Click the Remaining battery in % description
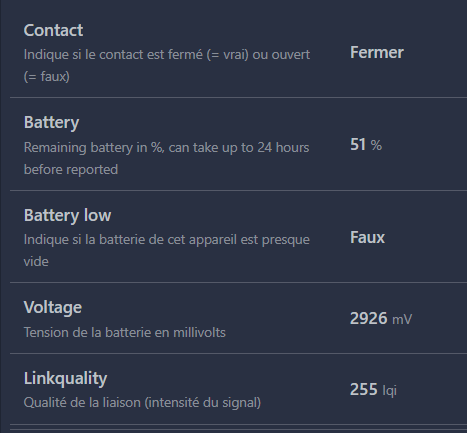Image resolution: width=467 pixels, height=433 pixels. (166, 158)
